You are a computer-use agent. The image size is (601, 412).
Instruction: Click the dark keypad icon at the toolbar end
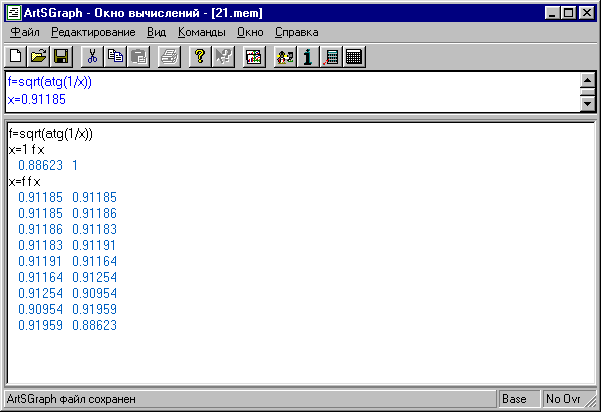[353, 56]
